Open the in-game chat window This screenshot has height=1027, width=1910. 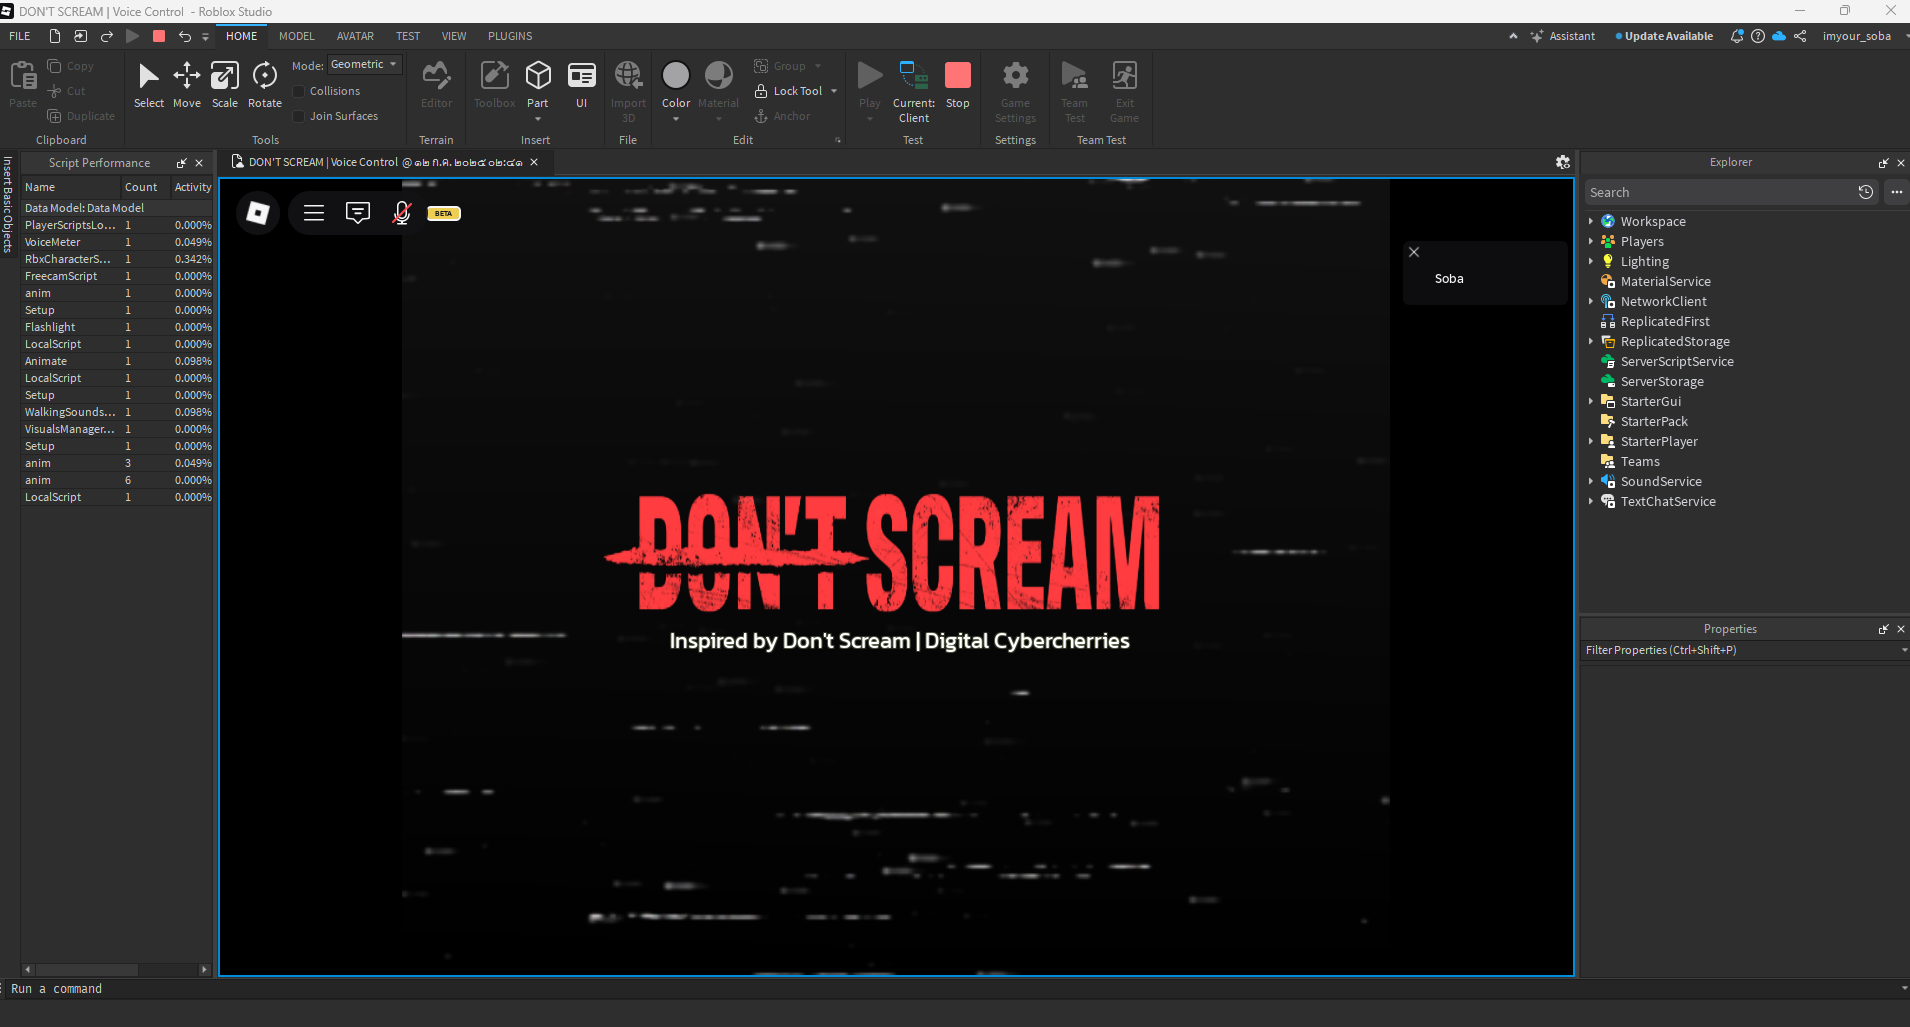[358, 213]
